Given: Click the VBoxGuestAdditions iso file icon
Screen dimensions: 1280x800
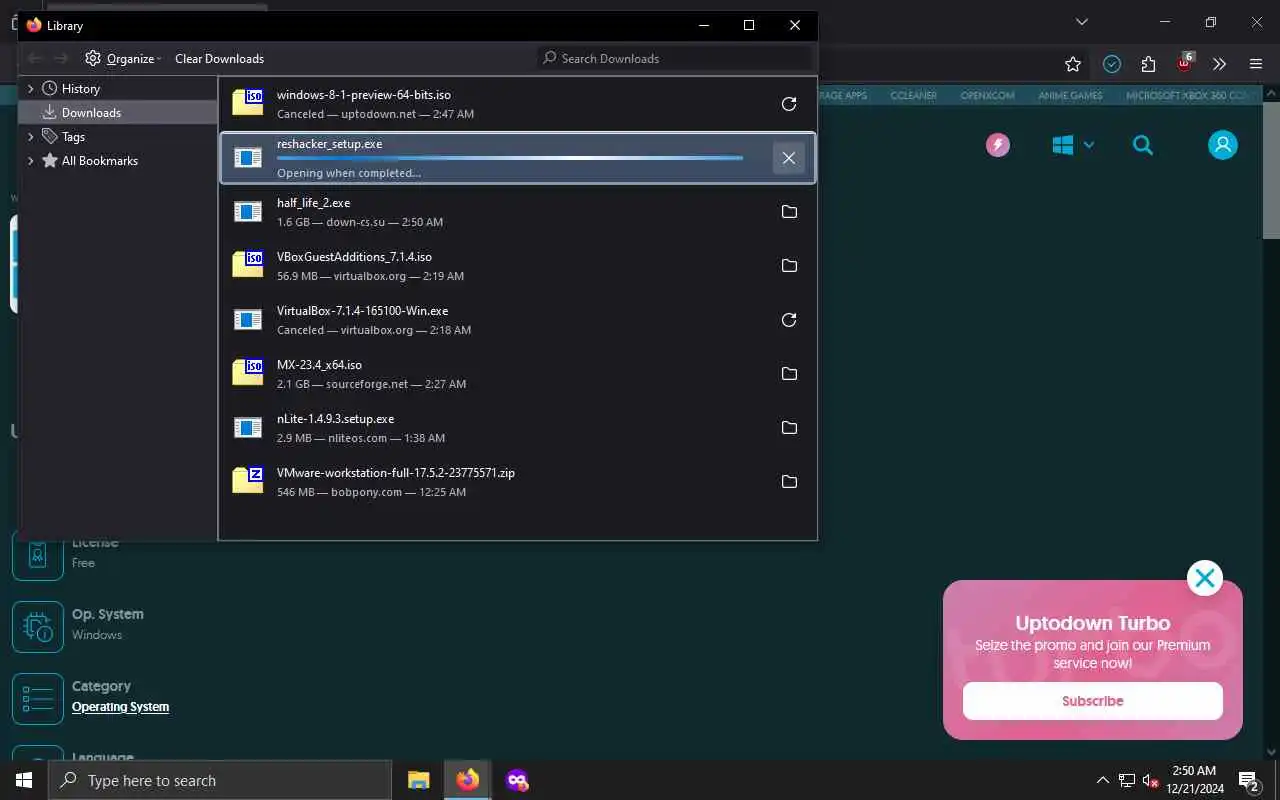Looking at the screenshot, I should tap(247, 263).
